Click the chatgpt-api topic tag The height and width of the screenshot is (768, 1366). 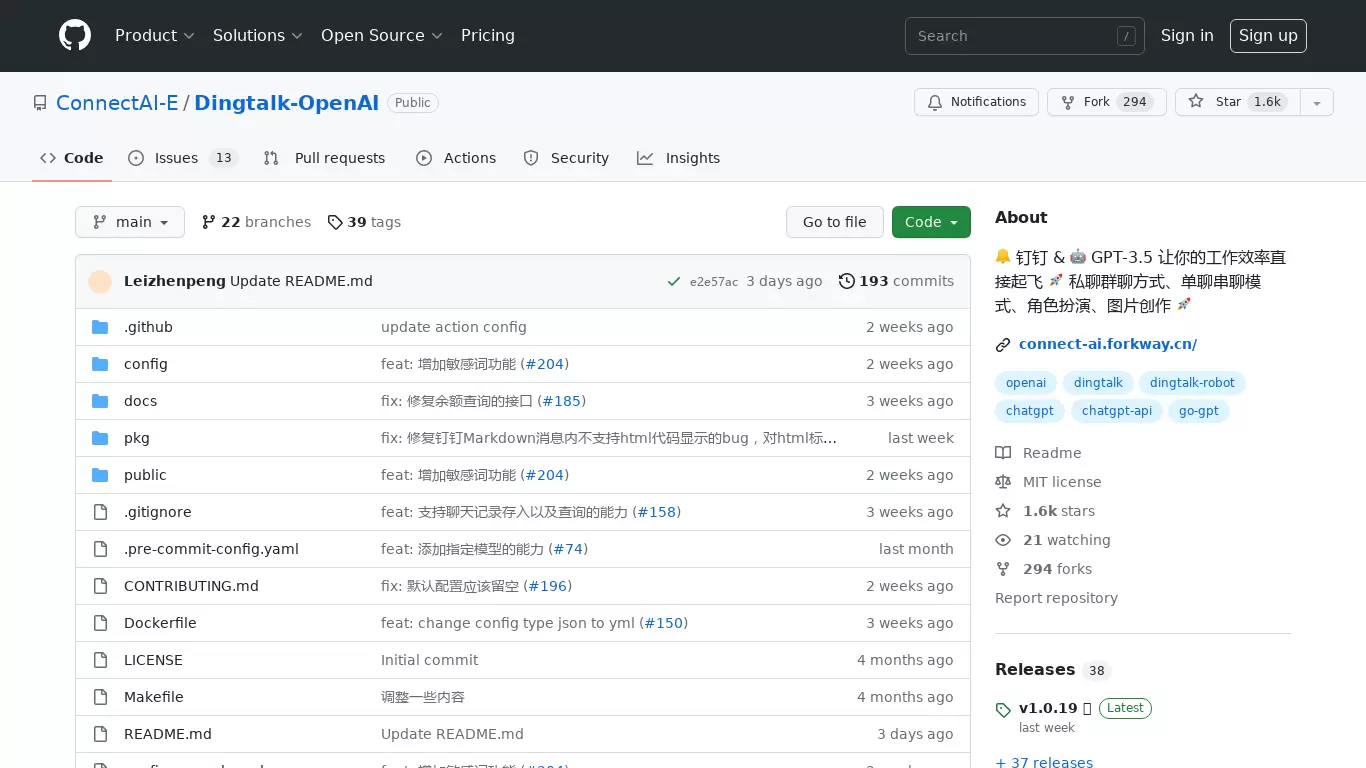click(1116, 411)
